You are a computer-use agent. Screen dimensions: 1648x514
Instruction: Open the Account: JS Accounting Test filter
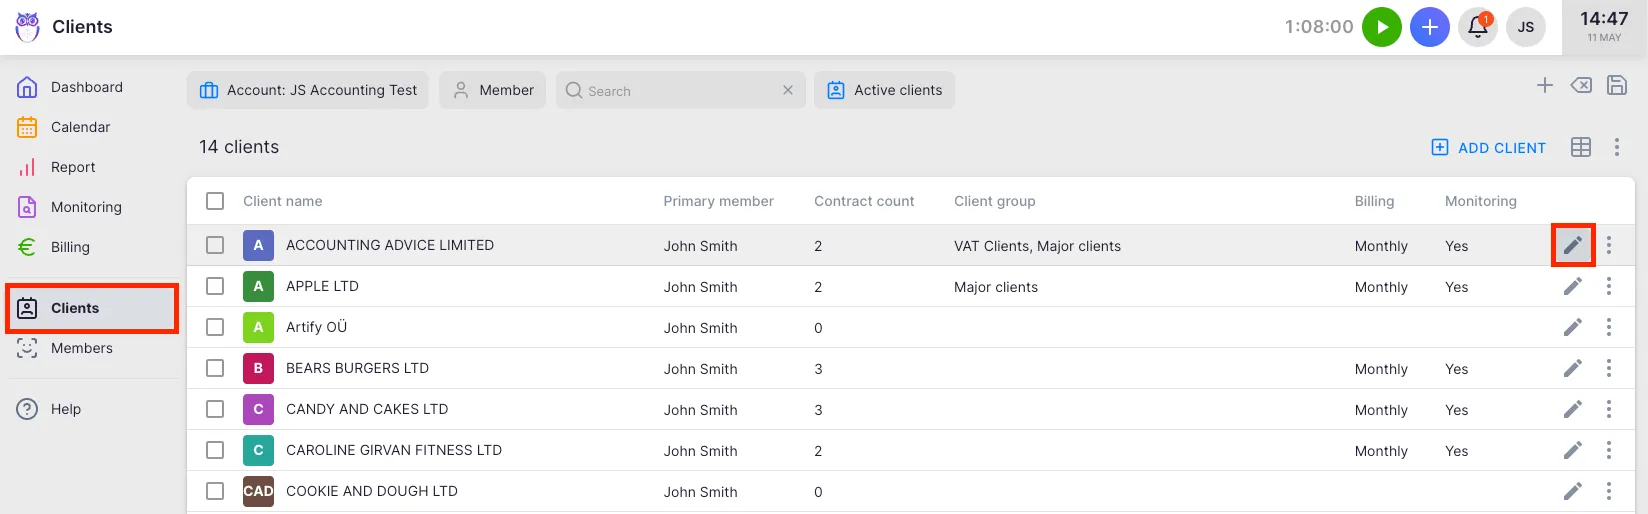tap(308, 90)
